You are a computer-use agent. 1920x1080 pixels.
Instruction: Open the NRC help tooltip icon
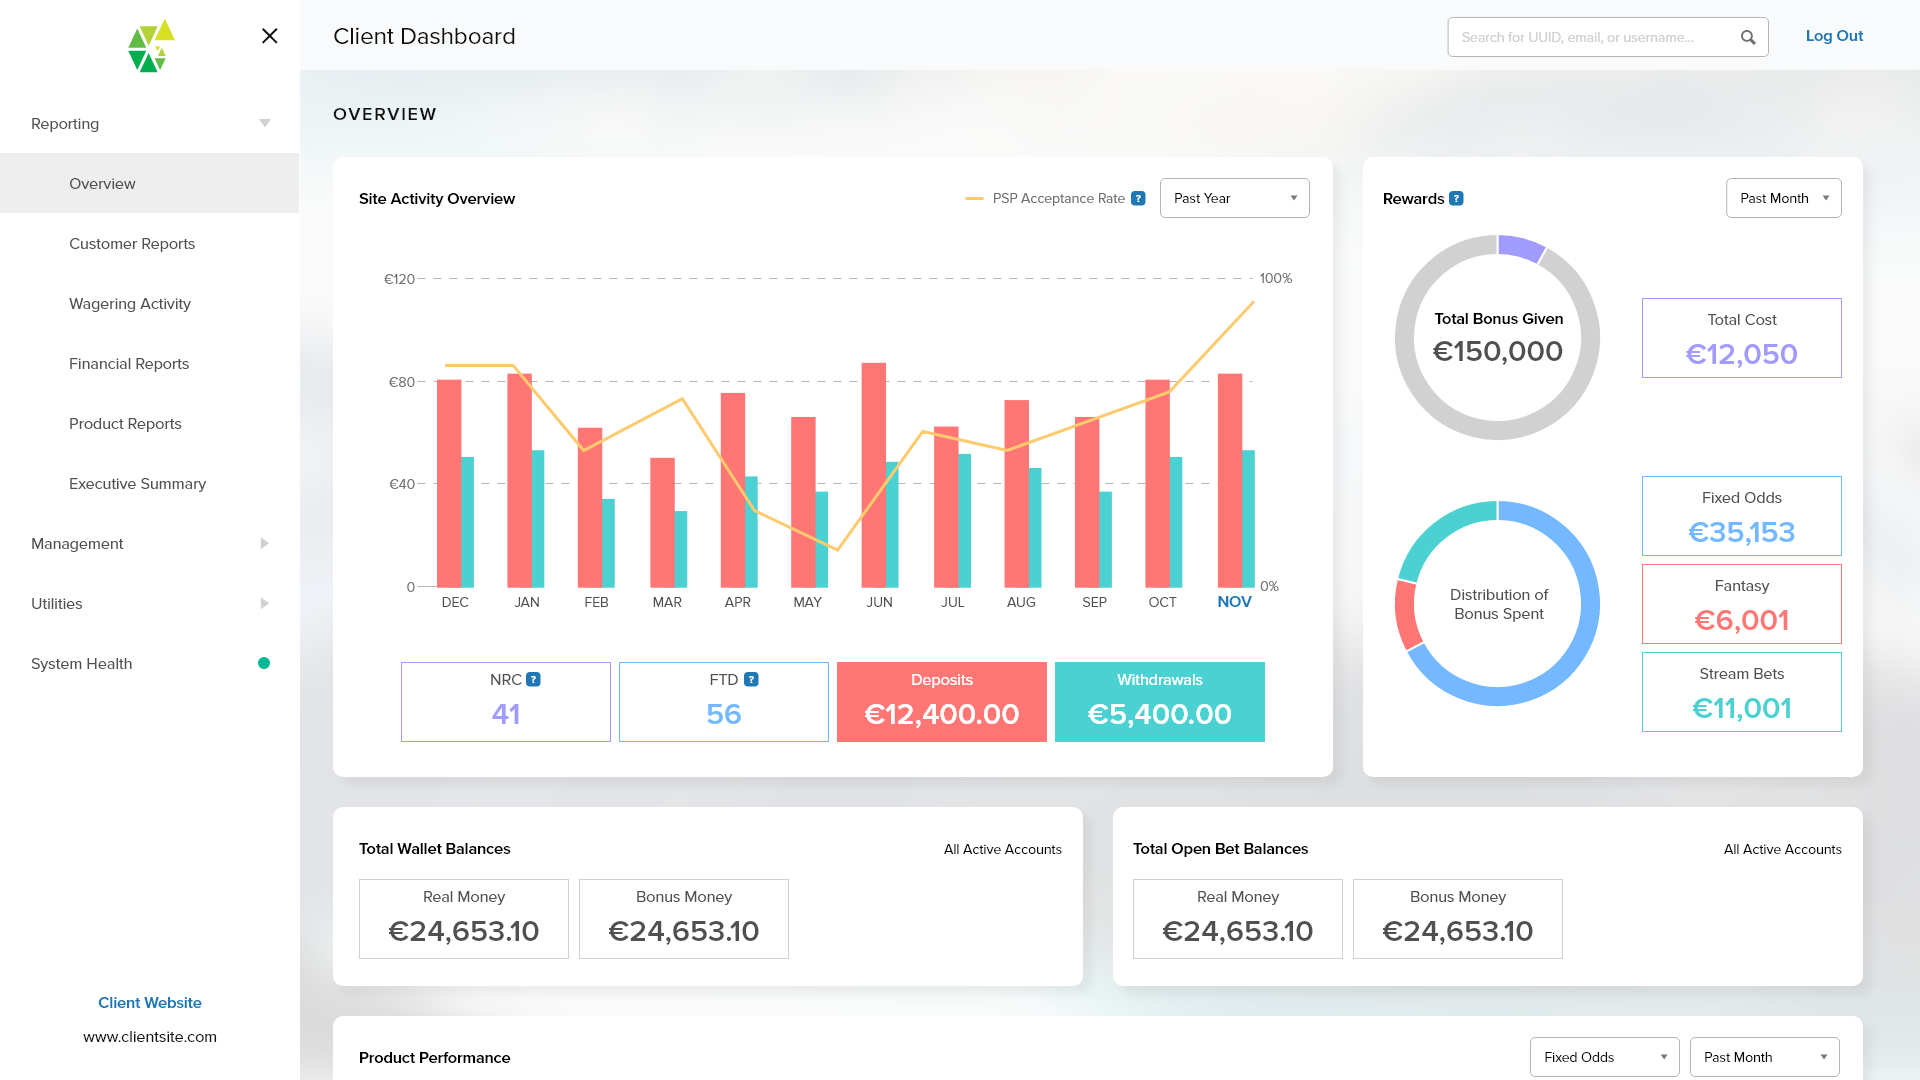click(x=533, y=679)
